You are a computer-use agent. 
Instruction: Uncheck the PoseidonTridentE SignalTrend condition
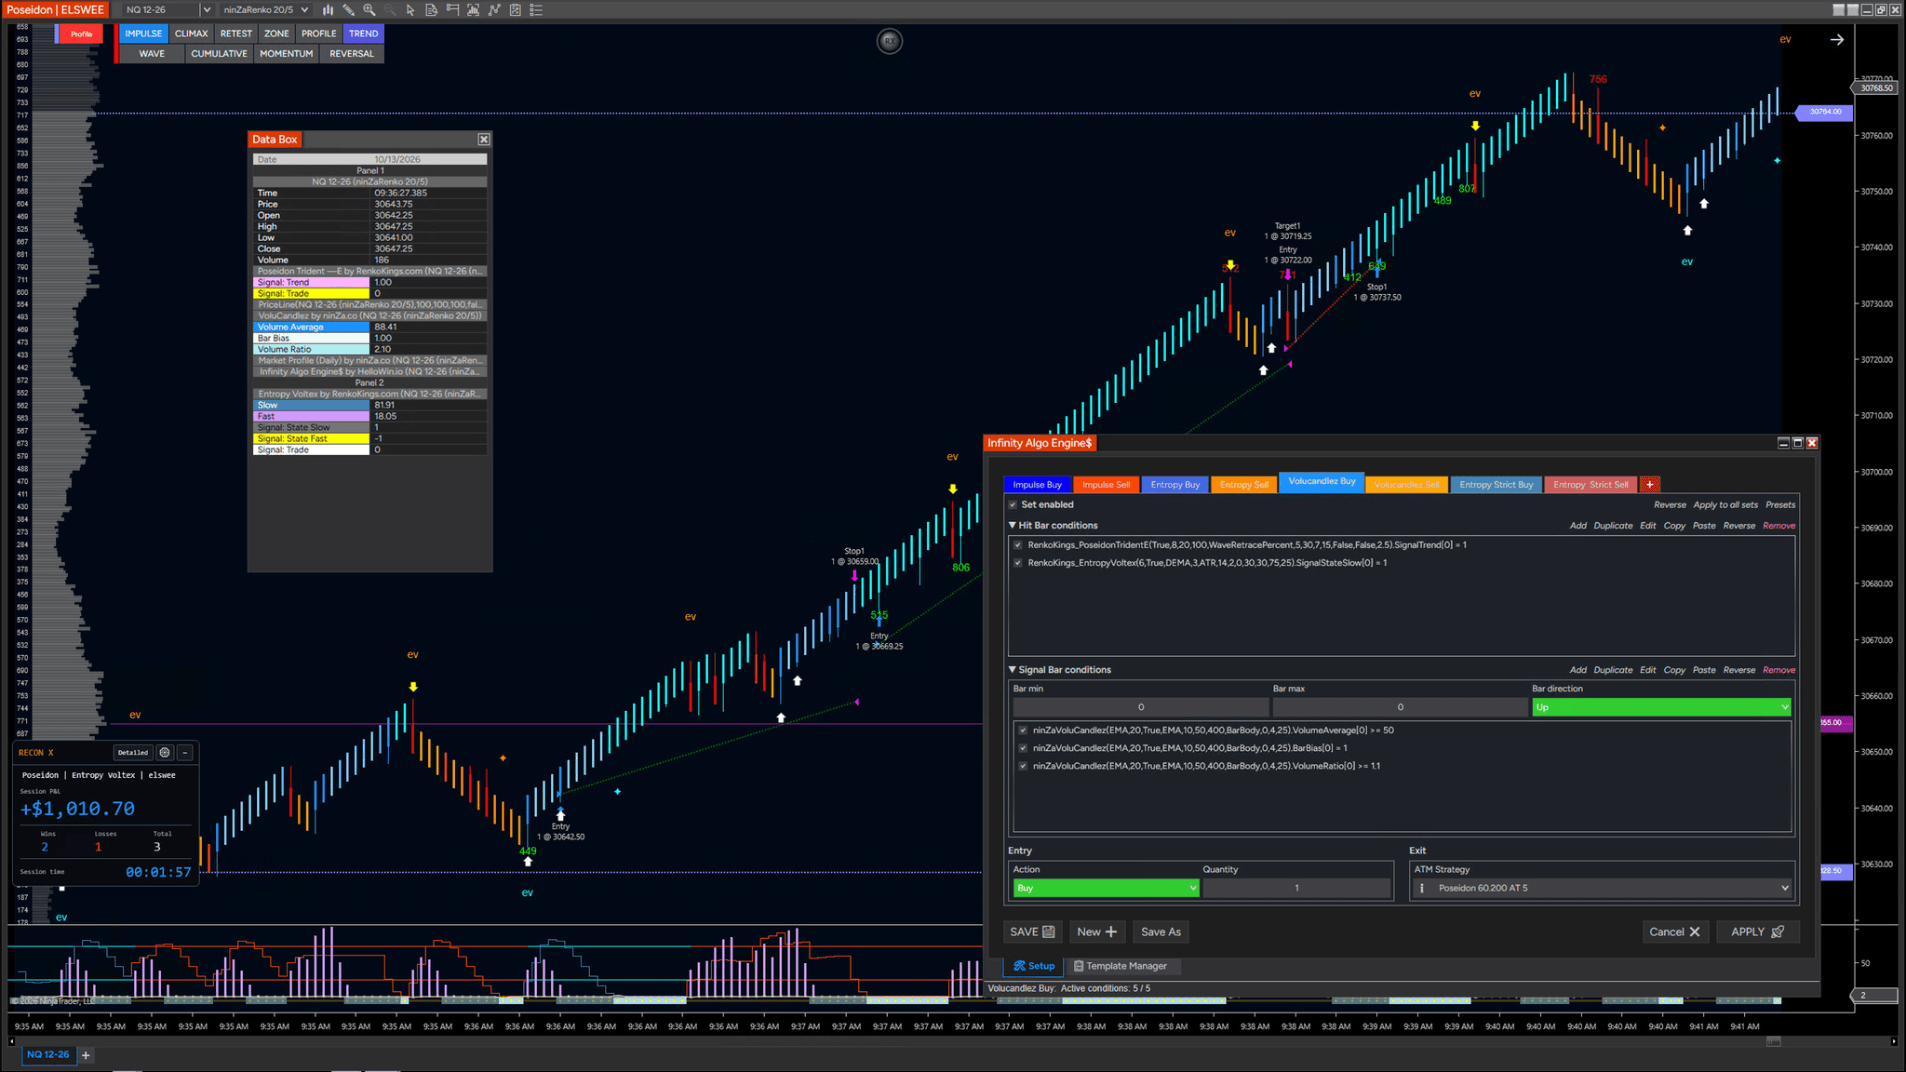[x=1018, y=545]
